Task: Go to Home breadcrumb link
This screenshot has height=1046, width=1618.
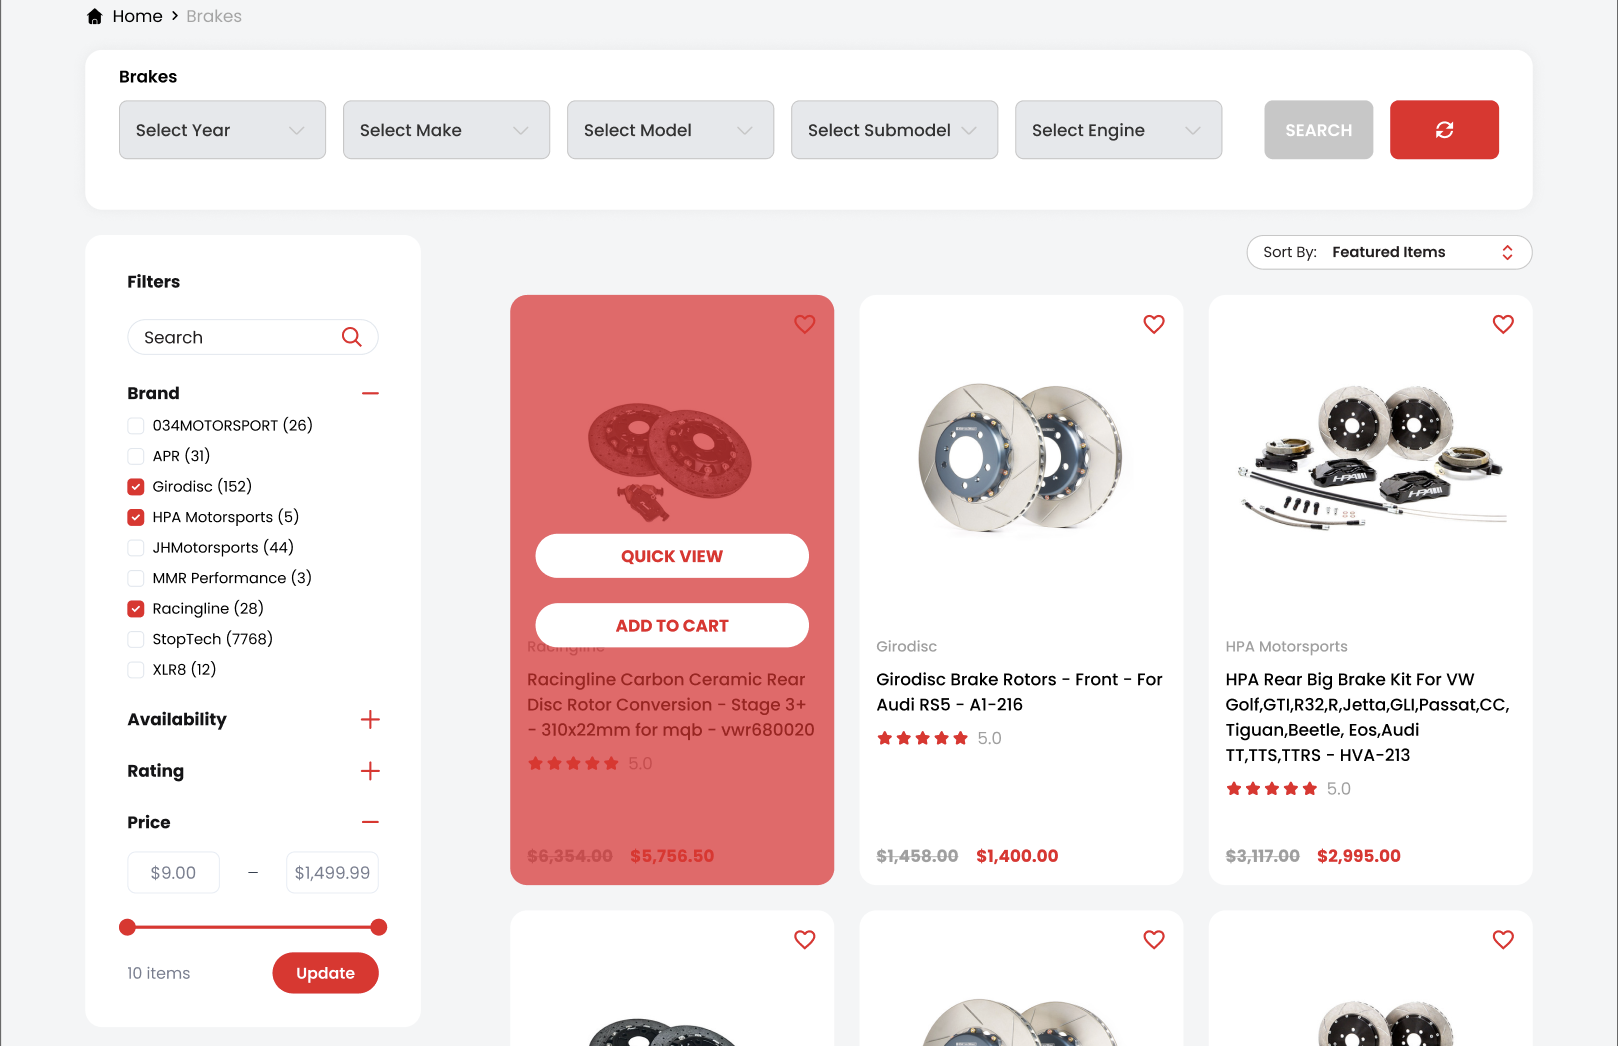Action: pyautogui.click(x=138, y=16)
